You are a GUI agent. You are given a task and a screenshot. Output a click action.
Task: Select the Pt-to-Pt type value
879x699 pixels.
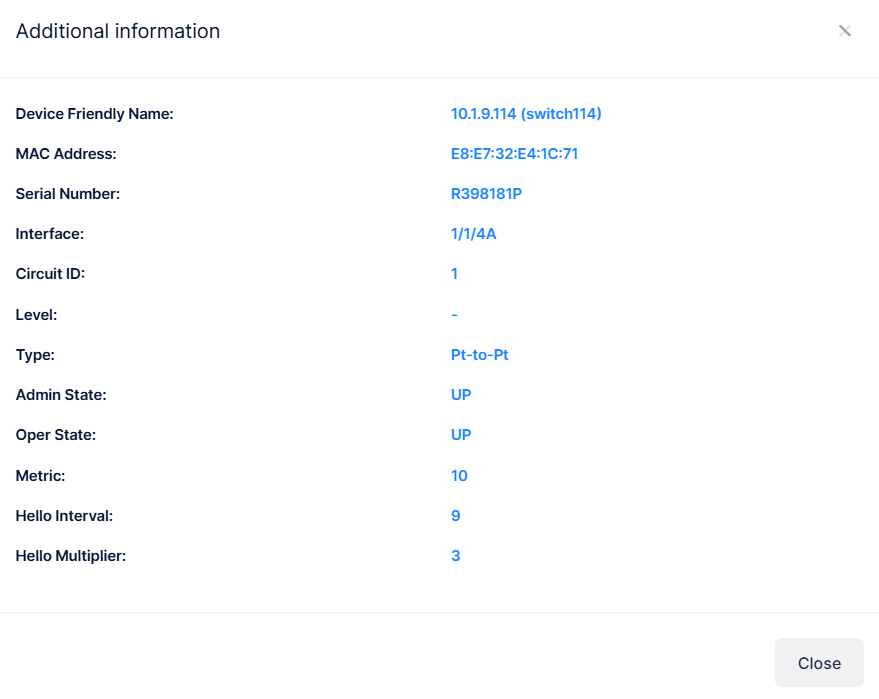tap(478, 354)
